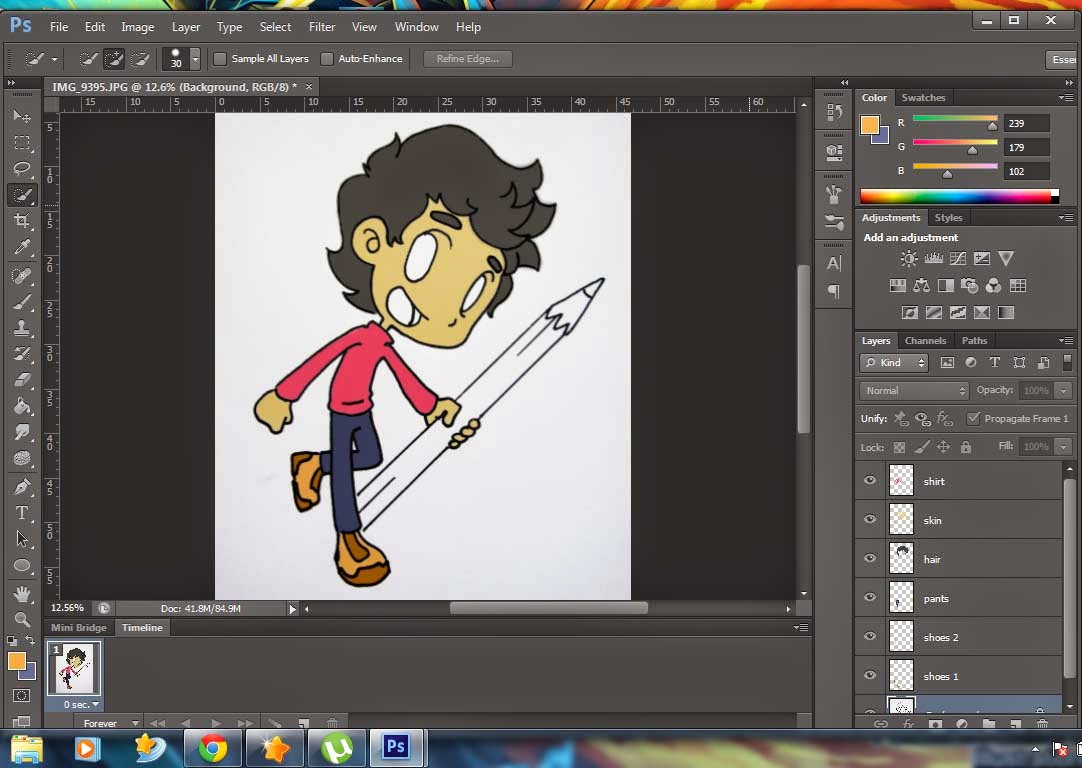Open the Kind layer filter dropdown
Viewport: 1082px width, 768px height.
(894, 362)
